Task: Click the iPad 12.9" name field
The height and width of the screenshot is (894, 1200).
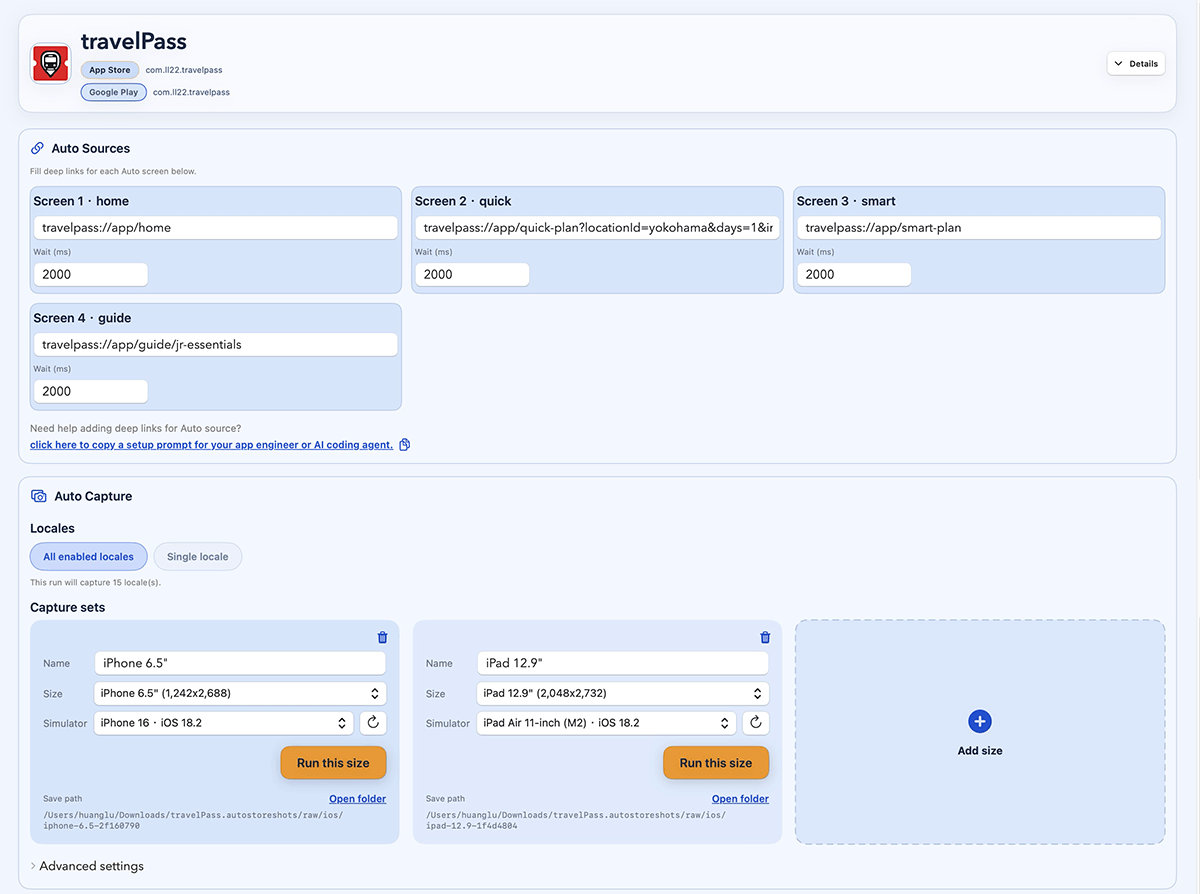Action: tap(622, 663)
